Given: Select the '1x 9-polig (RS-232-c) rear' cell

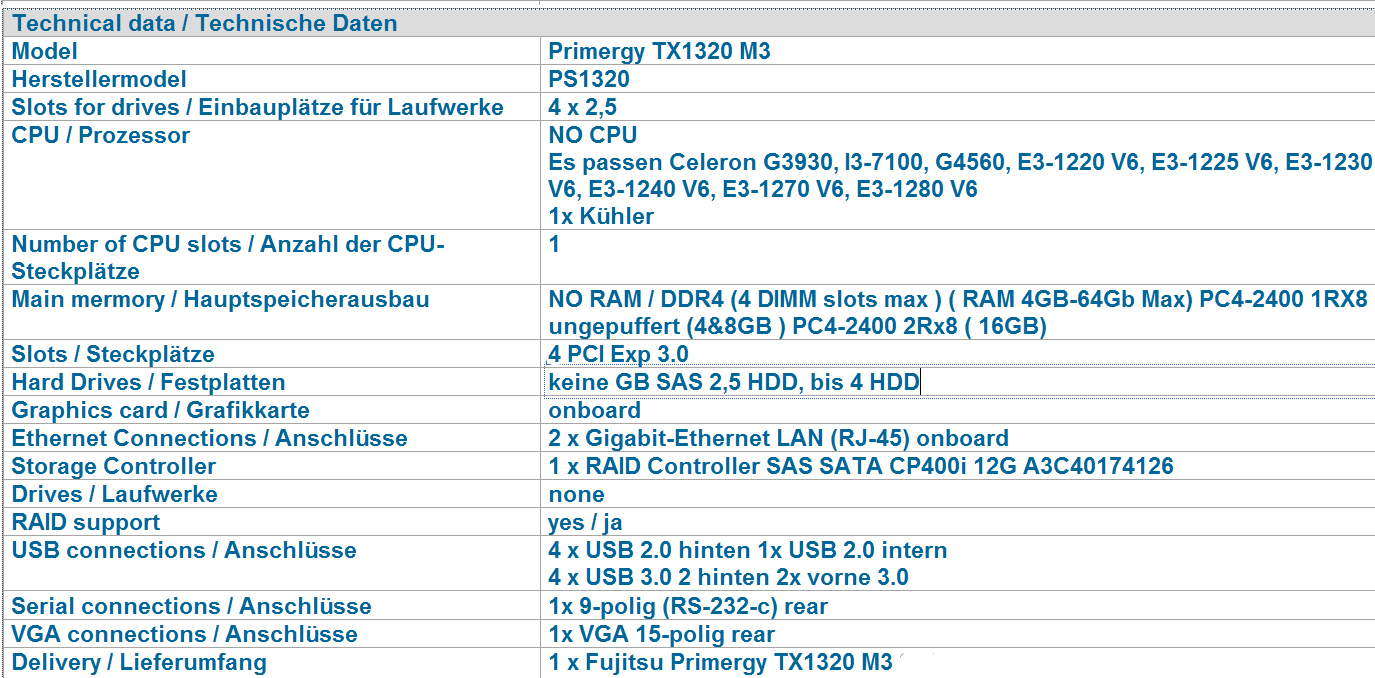Looking at the screenshot, I should [x=688, y=606].
